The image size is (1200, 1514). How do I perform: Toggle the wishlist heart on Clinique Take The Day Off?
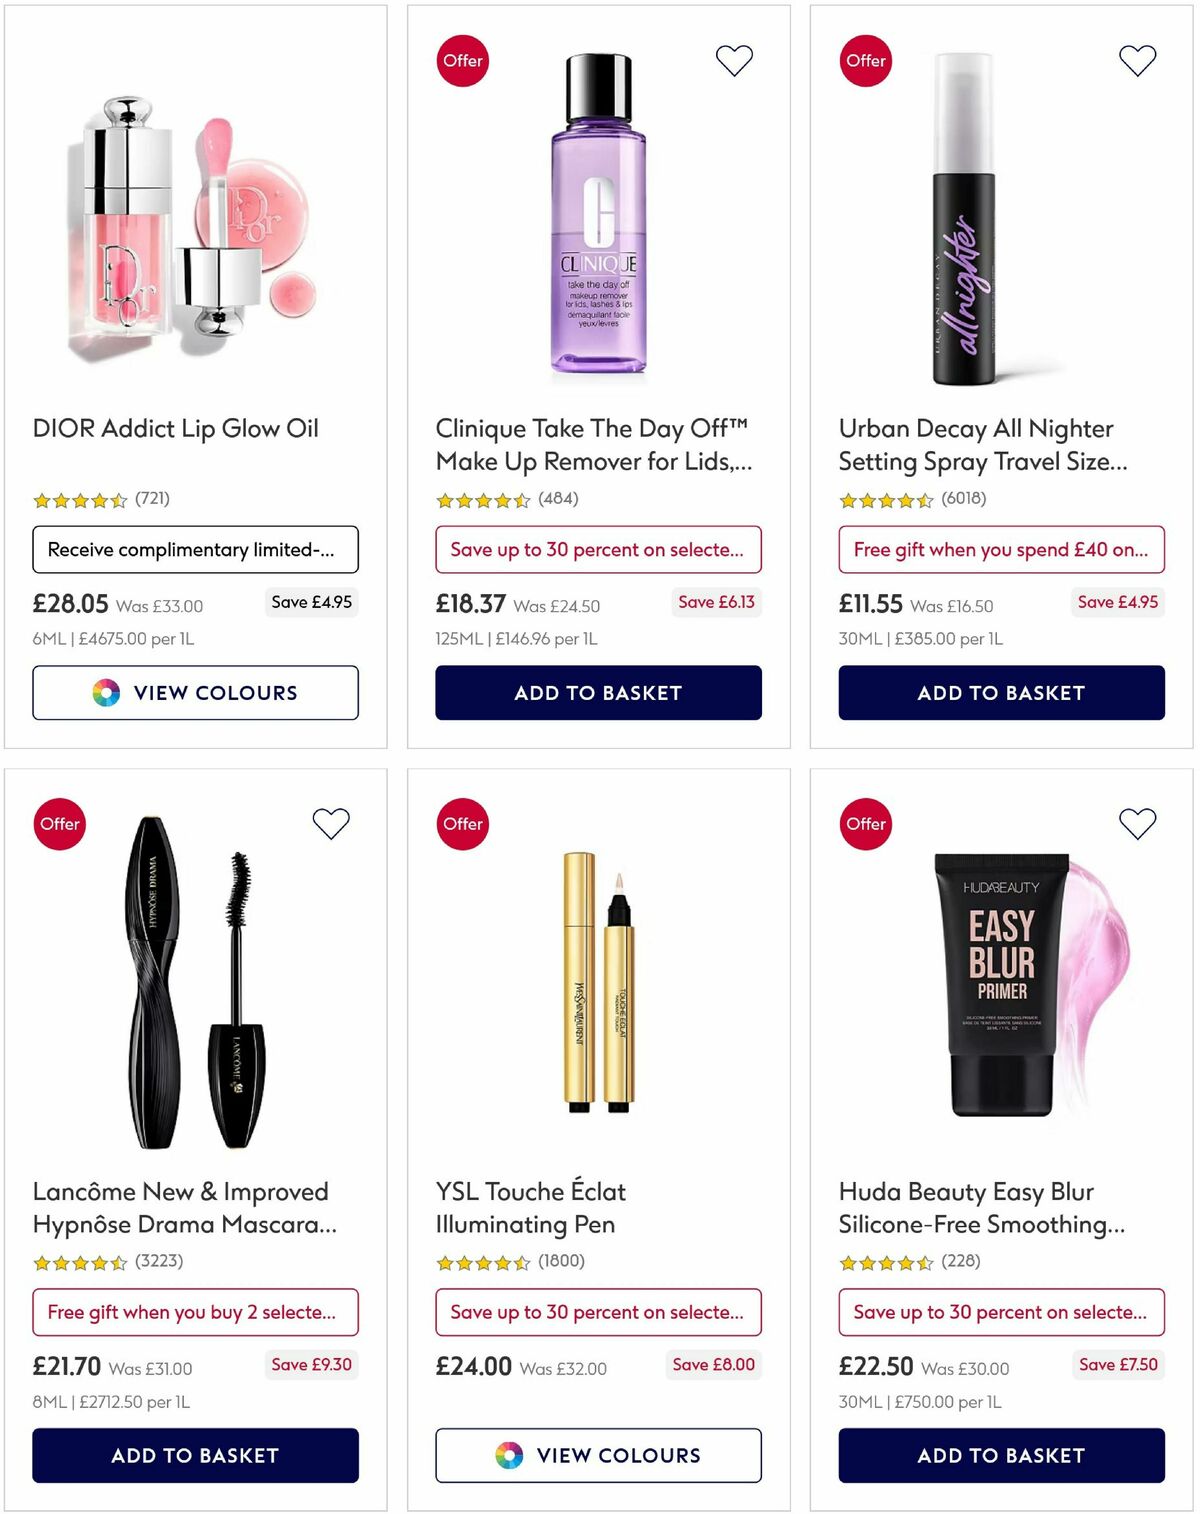pos(735,59)
